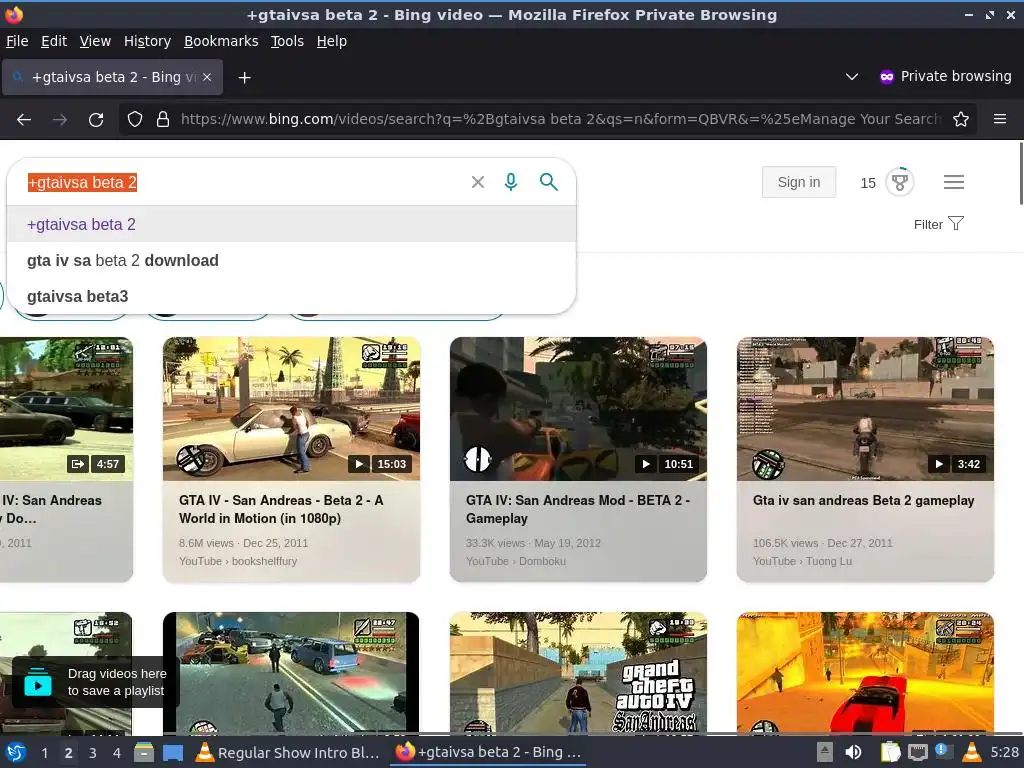This screenshot has height=768, width=1024.
Task: Open the File menu
Action: [x=17, y=41]
